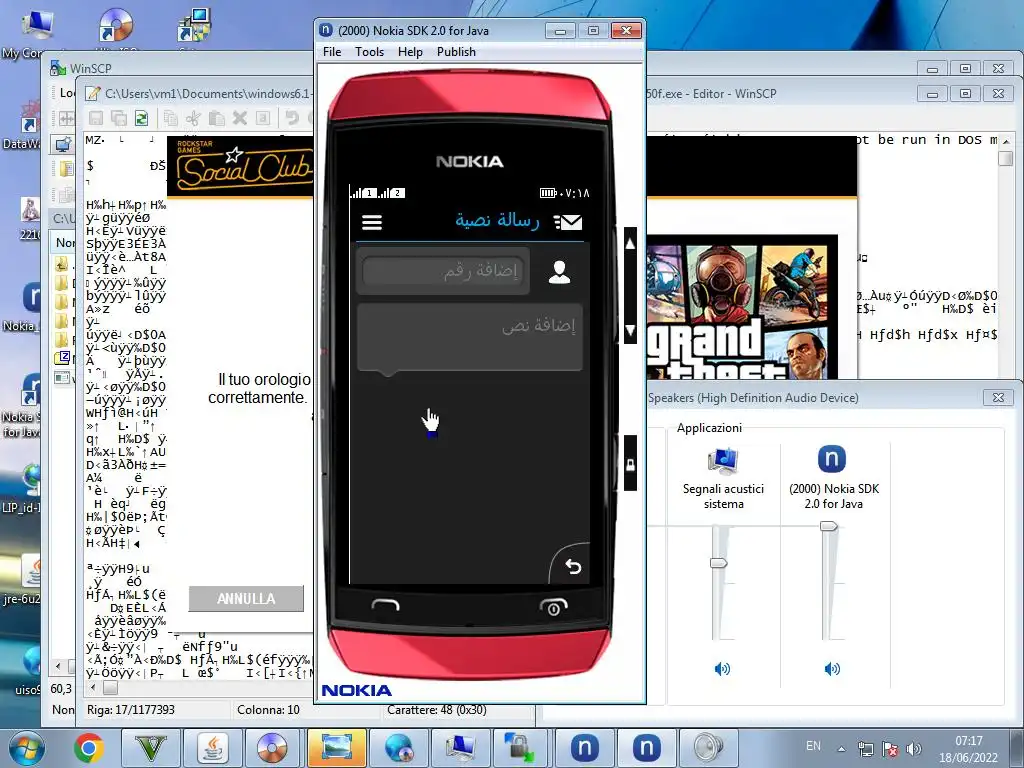Click paste icon in WinSCP editor toolbar

[x=216, y=118]
